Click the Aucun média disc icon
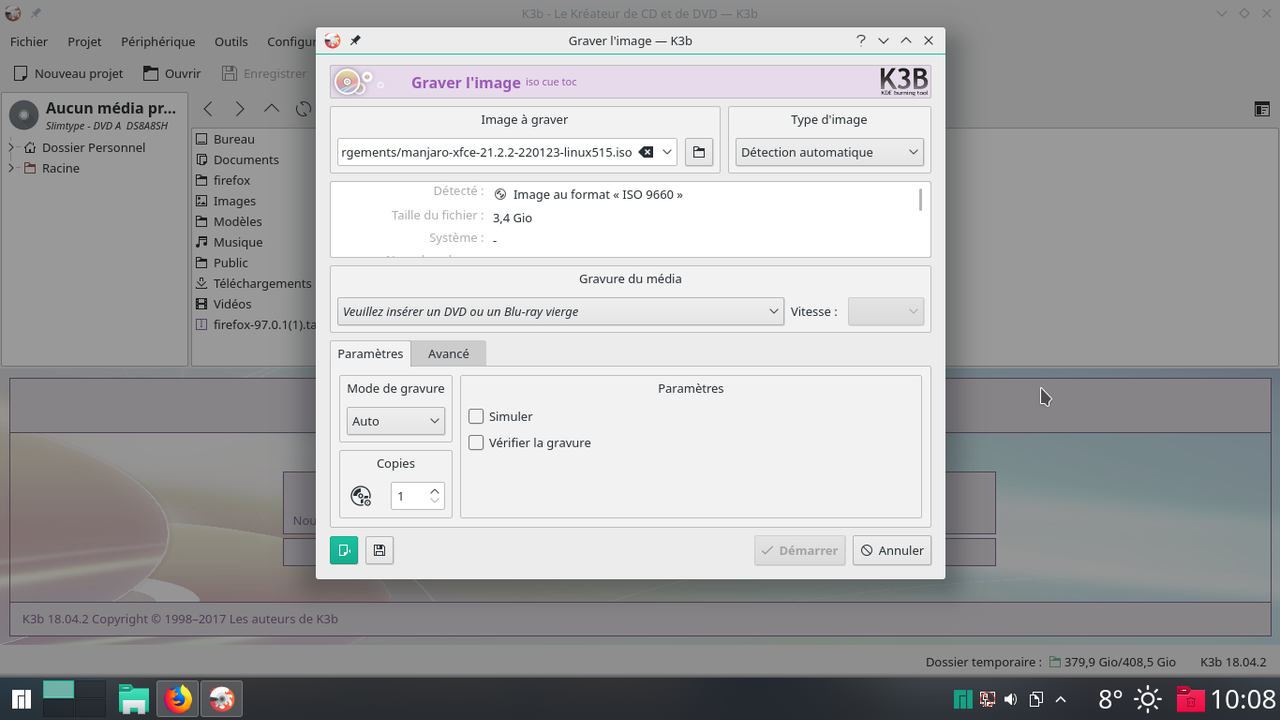Image resolution: width=1280 pixels, height=720 pixels. pyautogui.click(x=24, y=115)
